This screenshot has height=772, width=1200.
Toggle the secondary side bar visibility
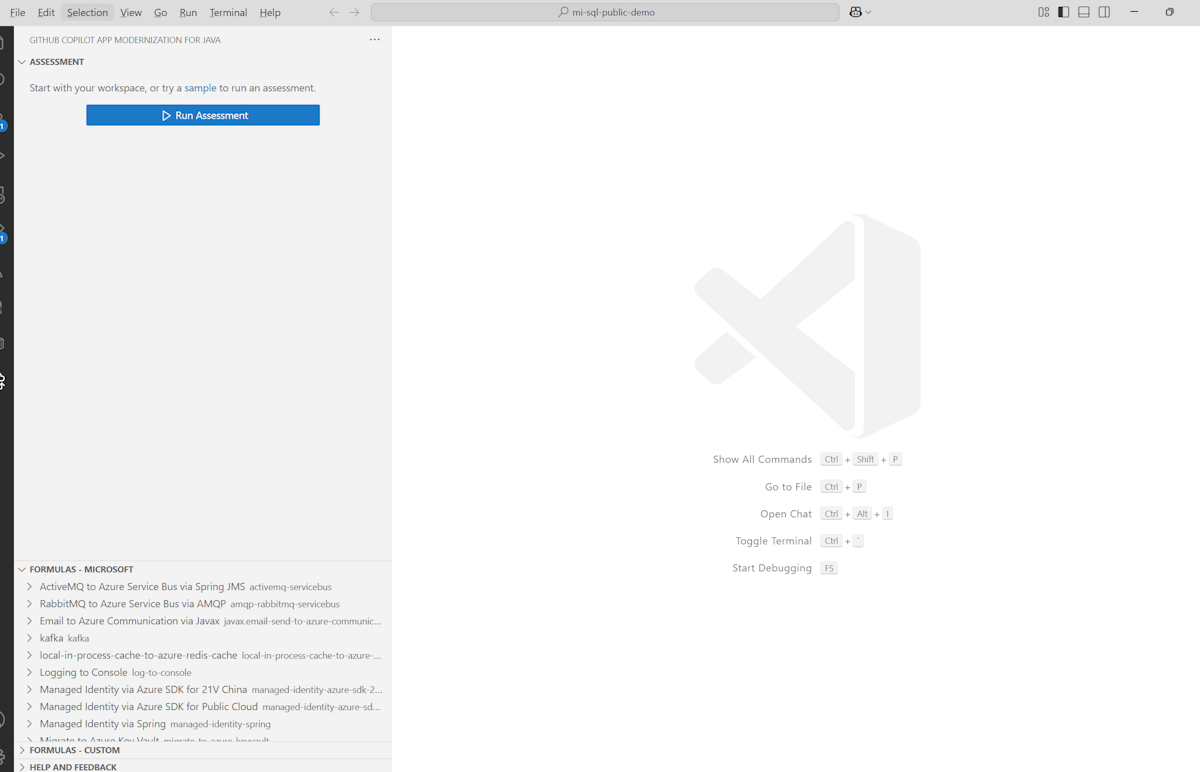pos(1104,12)
